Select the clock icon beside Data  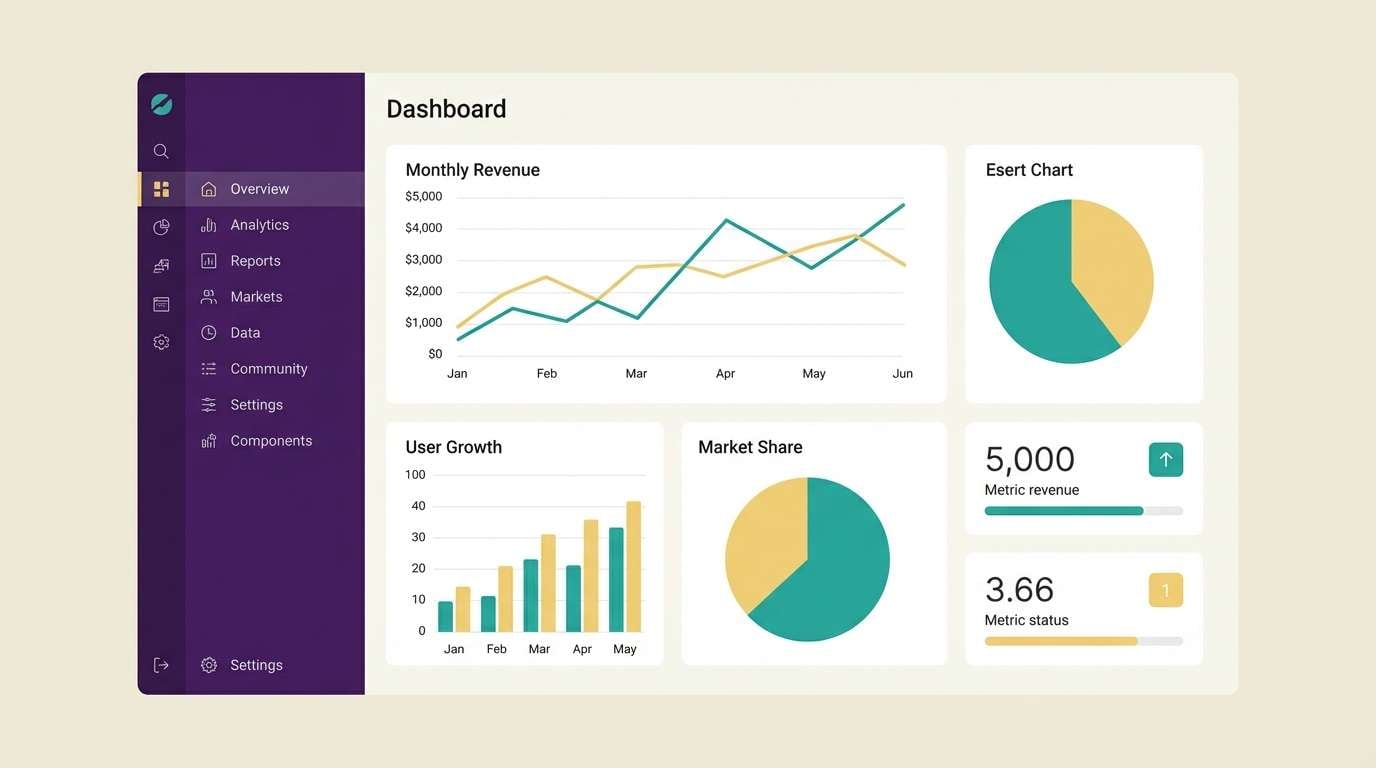(208, 332)
